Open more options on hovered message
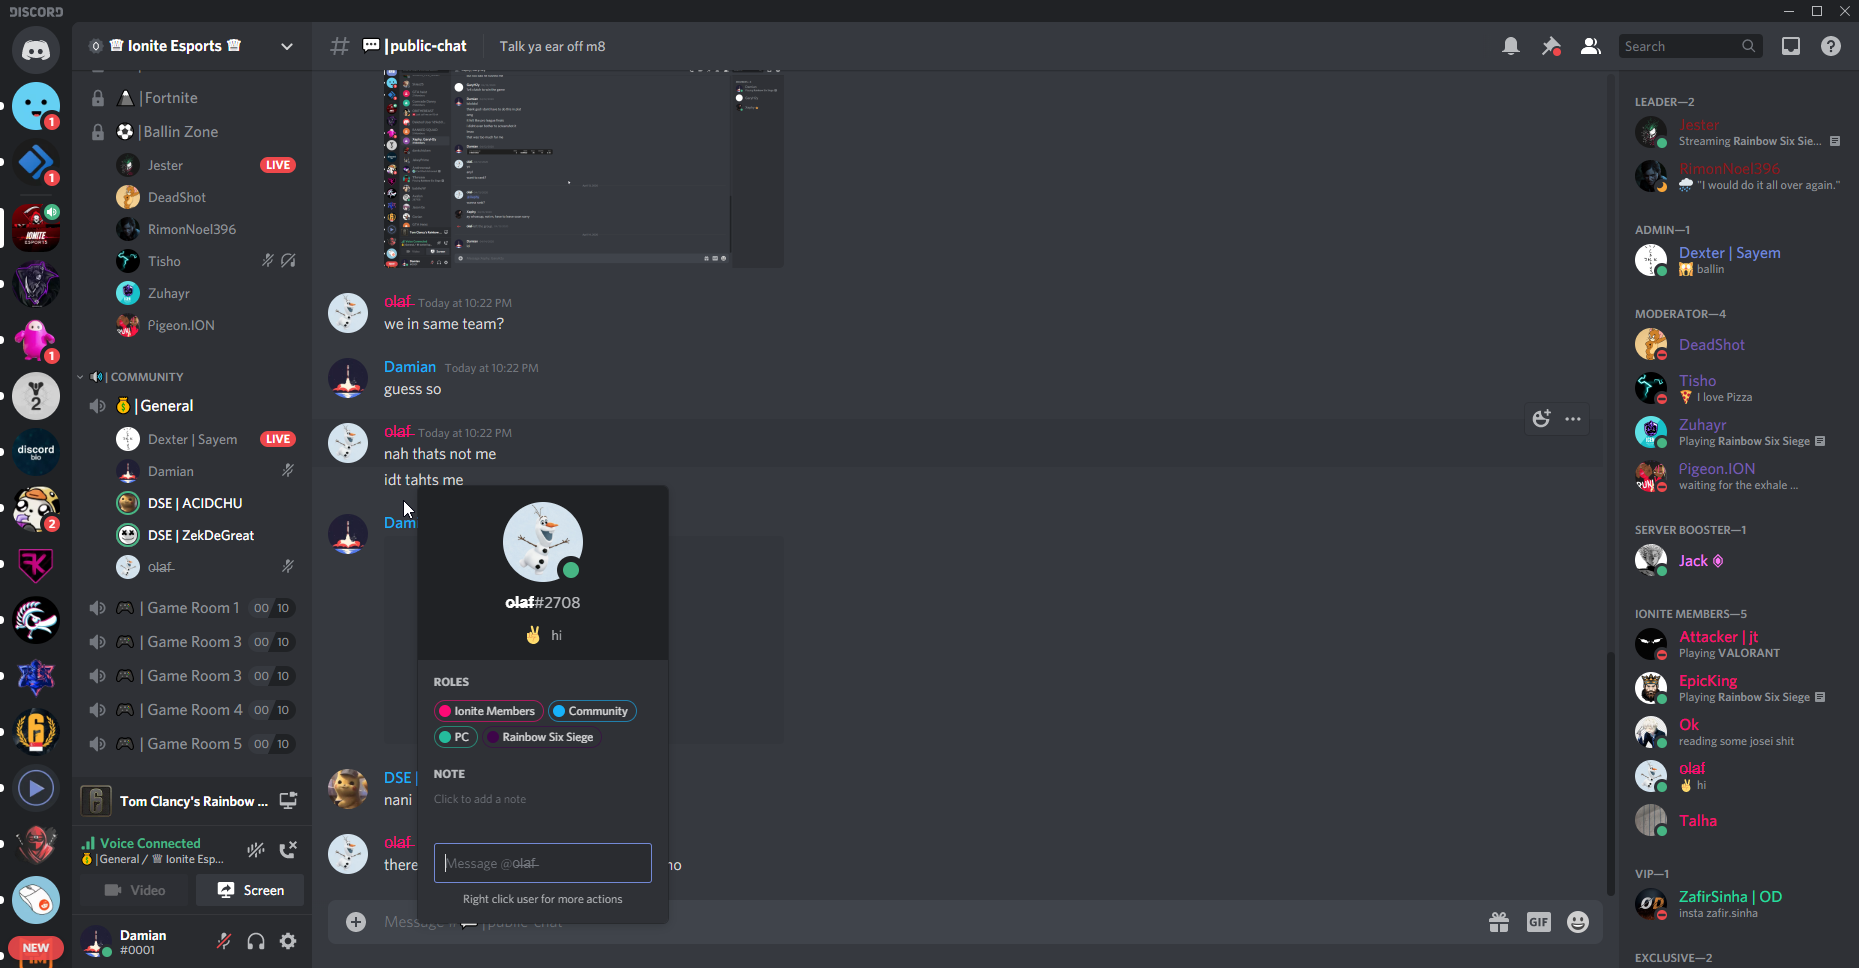Screen dimensions: 1859x968 click(x=1573, y=419)
